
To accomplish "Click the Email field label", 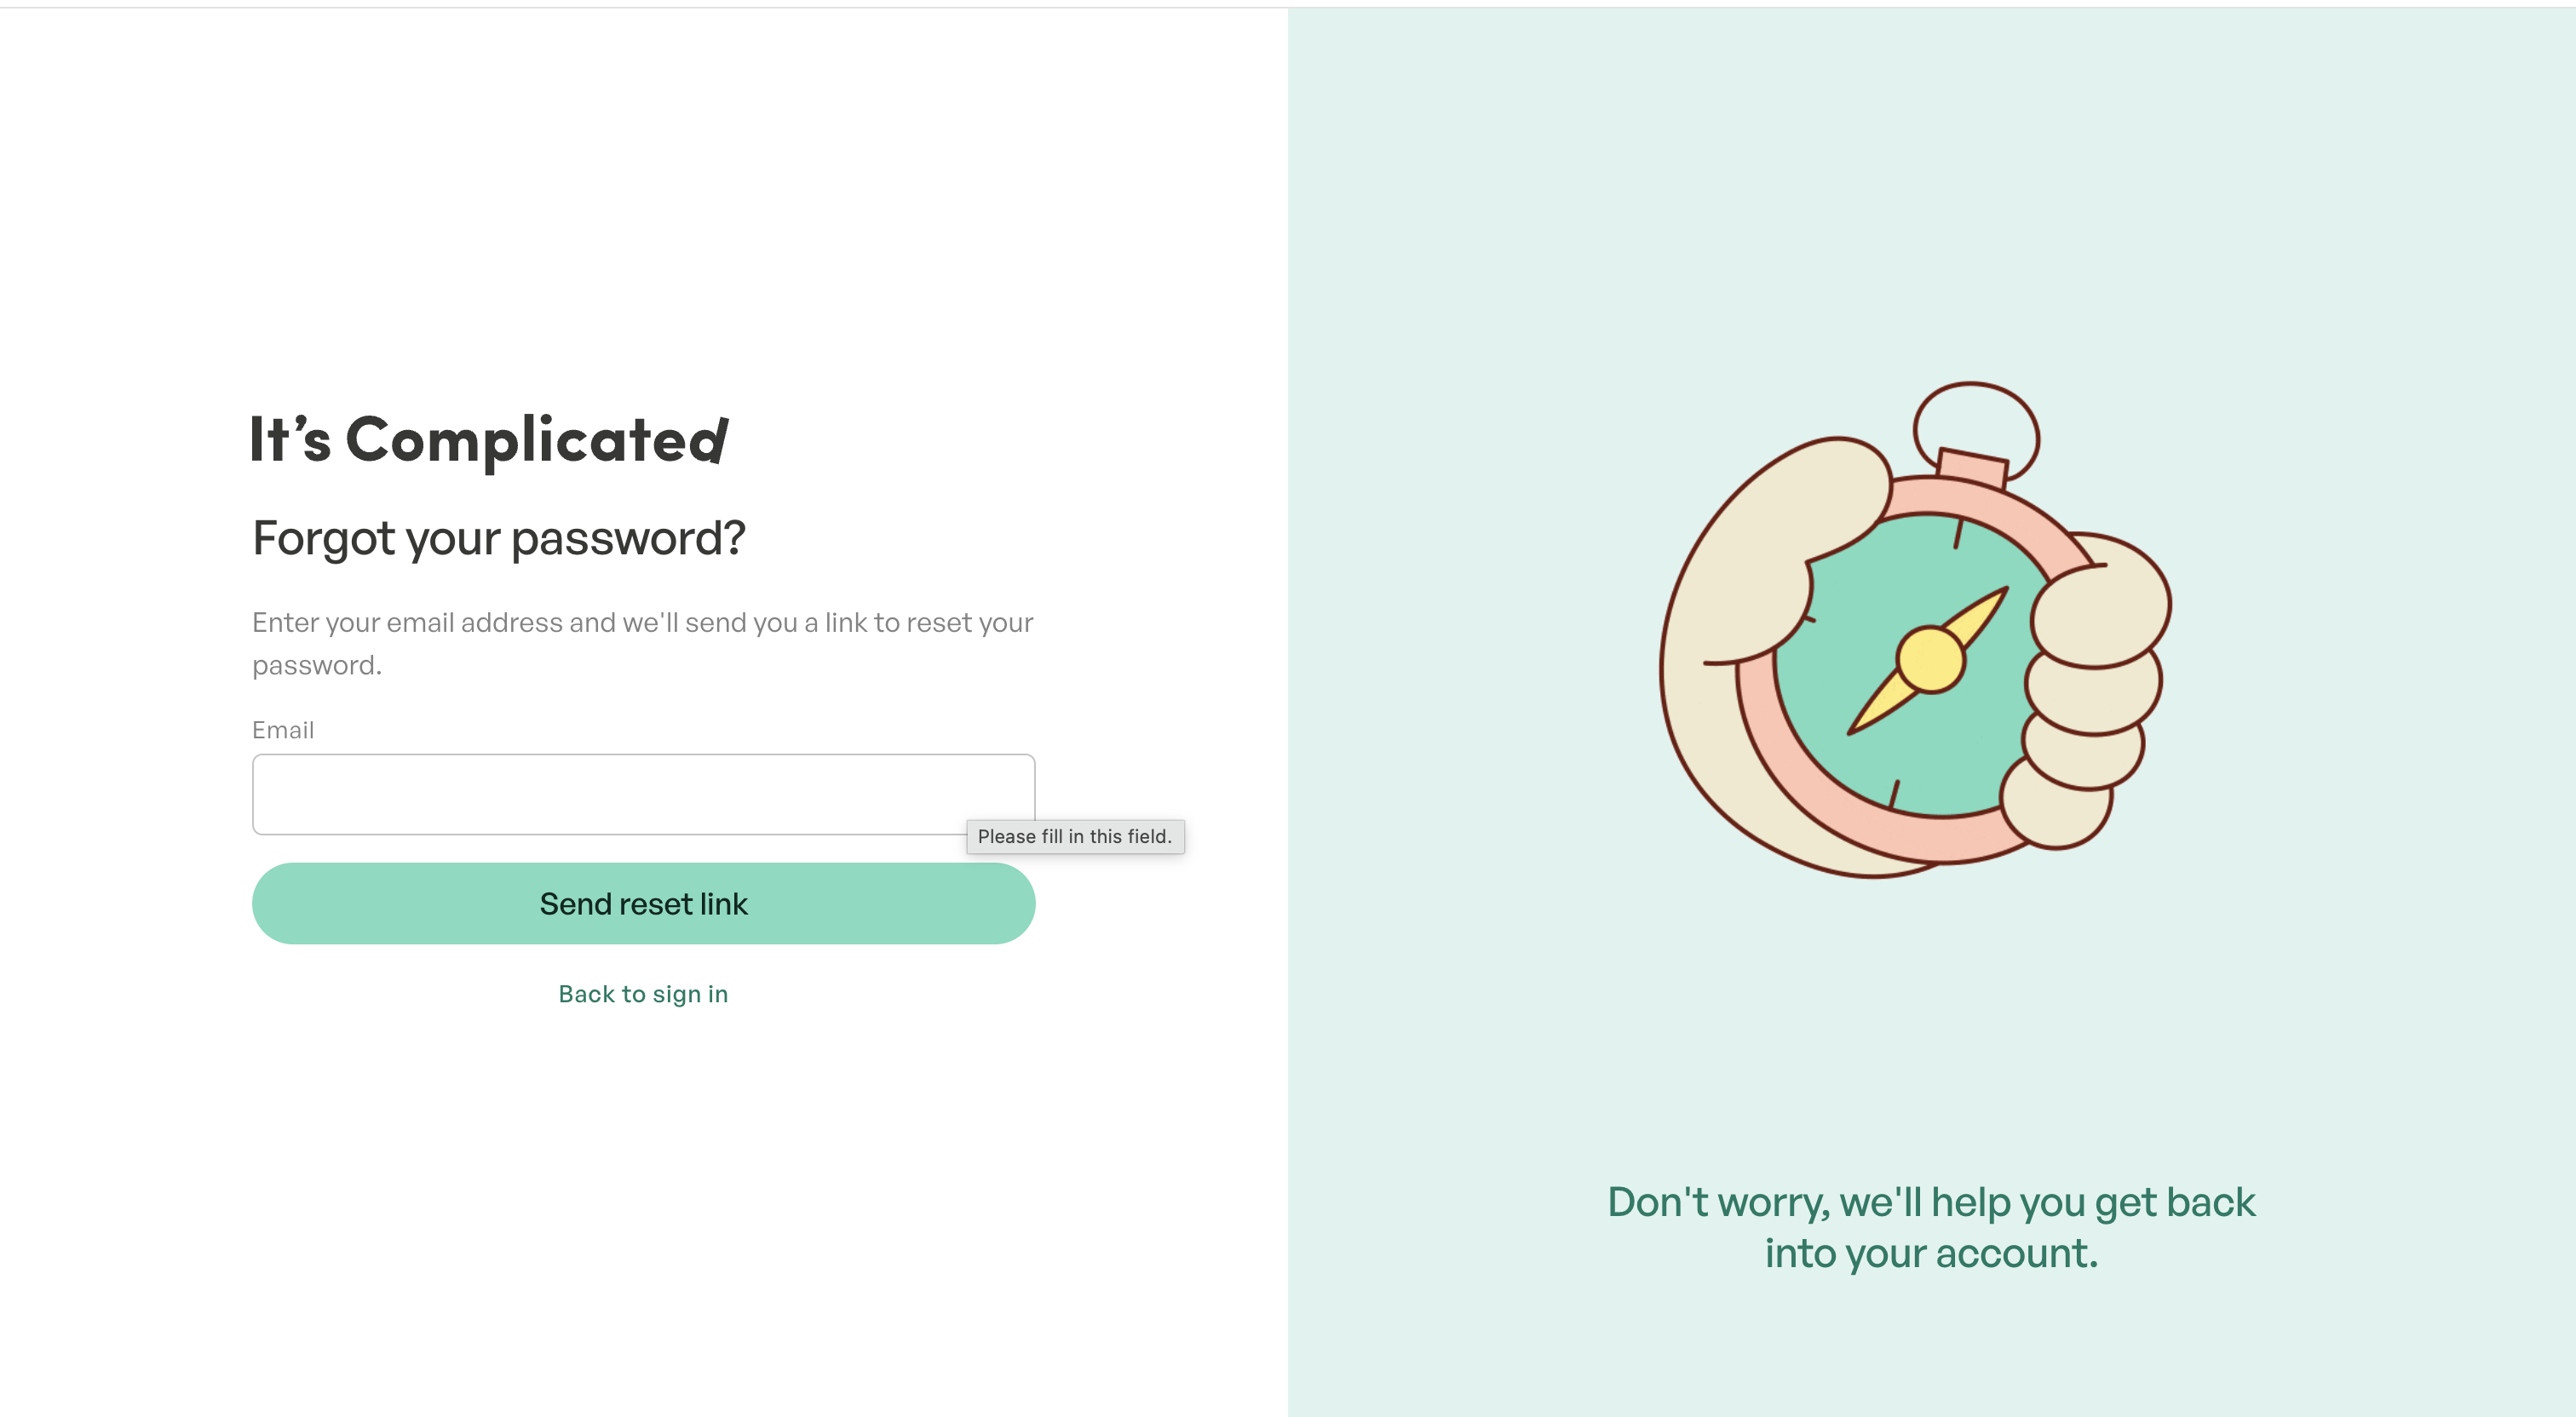I will point(283,730).
